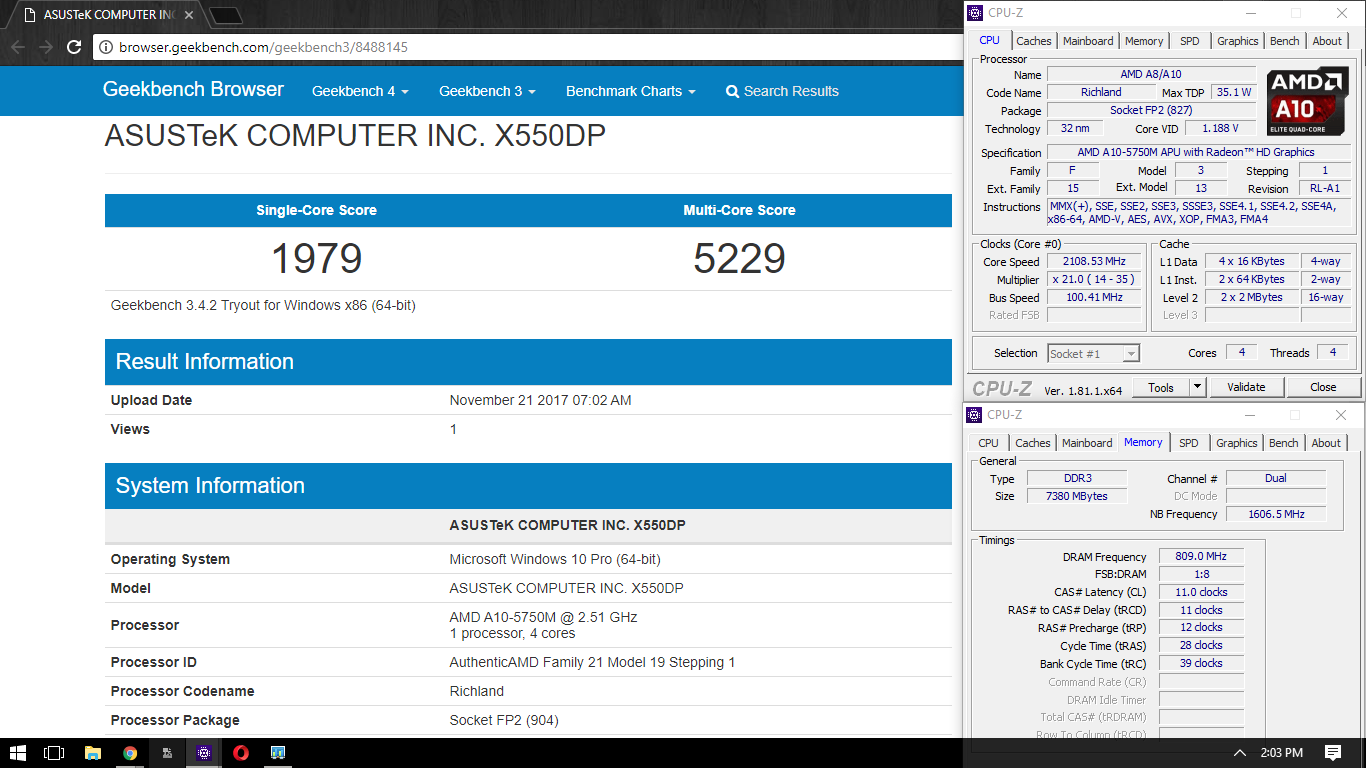Click the AMD A10 logo in CPU-Z
This screenshot has height=768, width=1366.
coord(1306,102)
